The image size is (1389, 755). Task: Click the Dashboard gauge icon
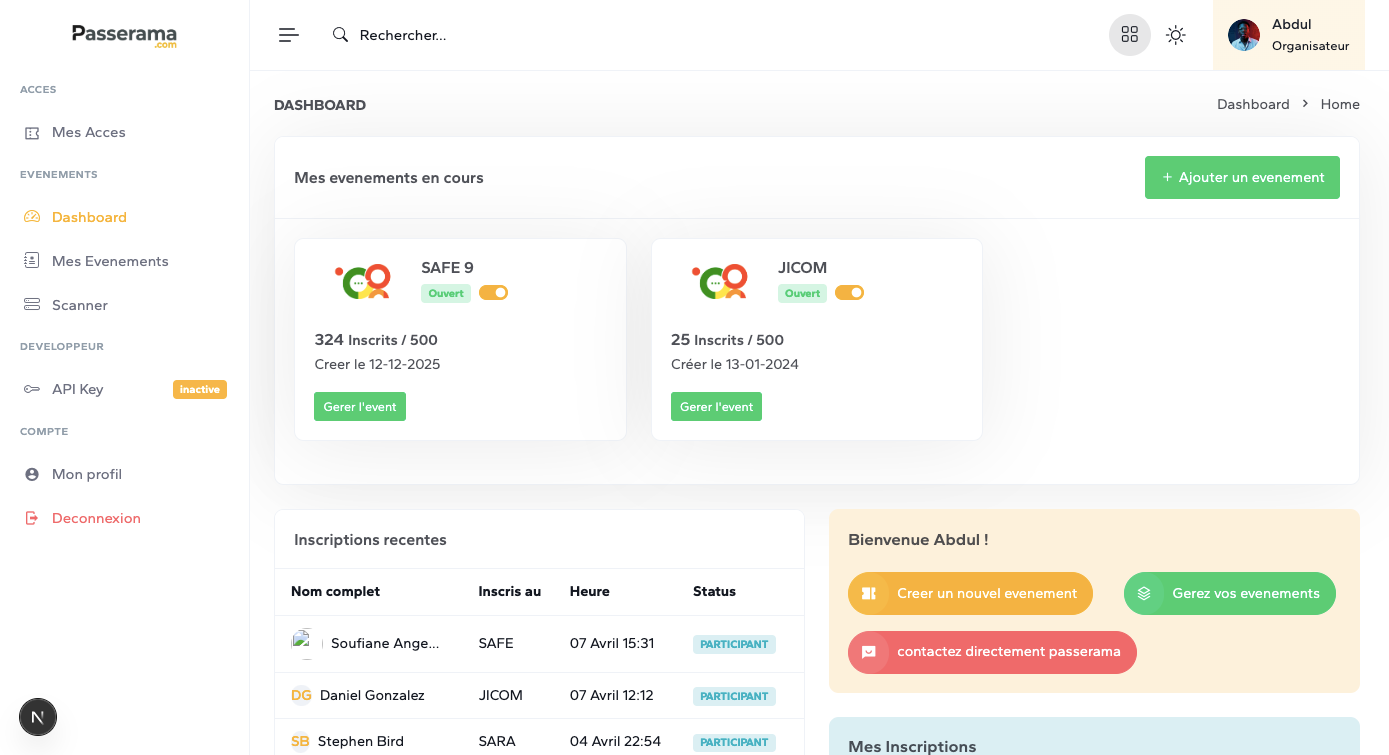pos(32,217)
